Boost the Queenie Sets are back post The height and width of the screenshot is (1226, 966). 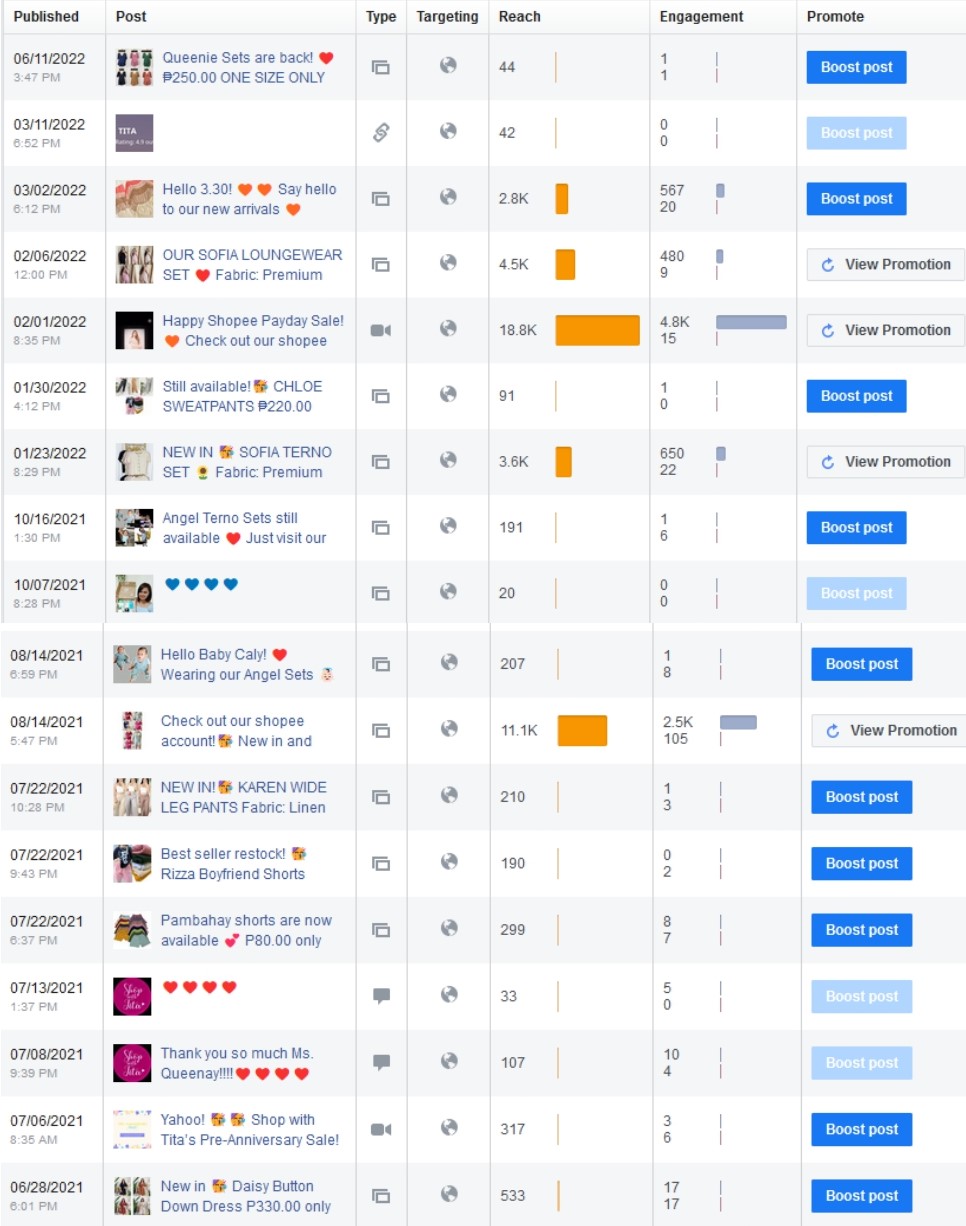click(x=856, y=67)
